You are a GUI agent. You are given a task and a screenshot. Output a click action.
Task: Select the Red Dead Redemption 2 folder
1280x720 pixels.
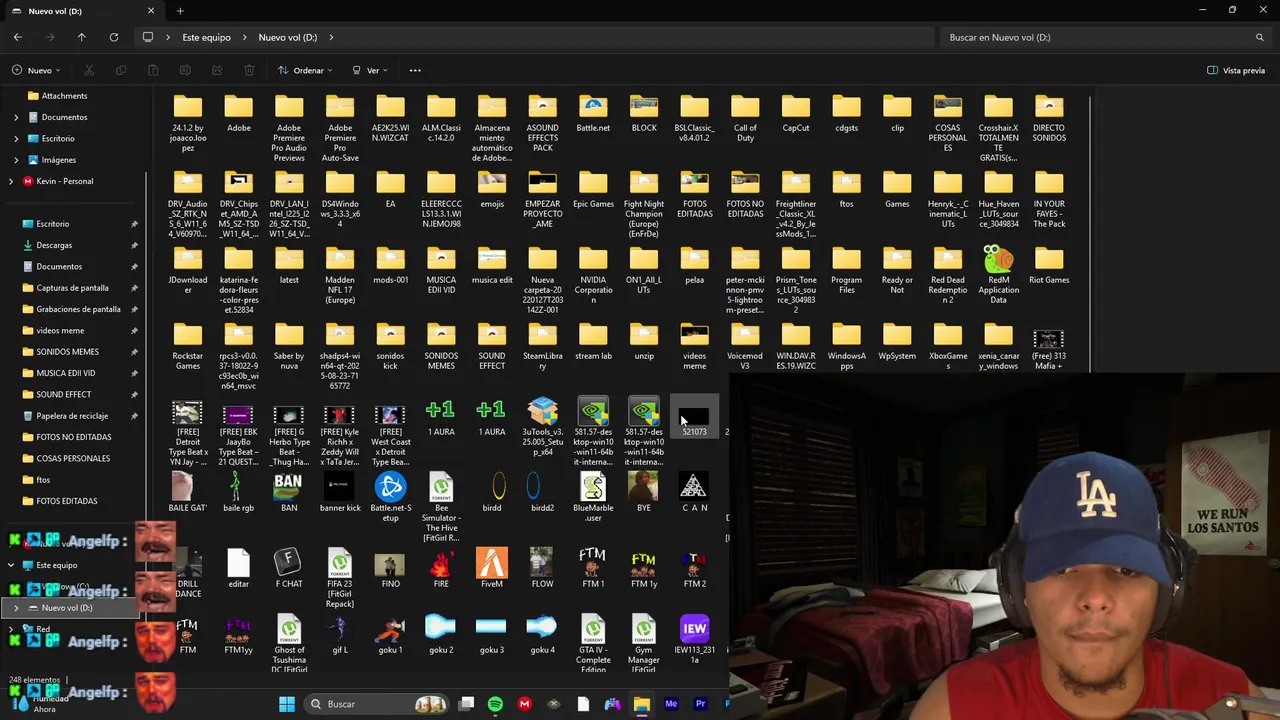947,275
